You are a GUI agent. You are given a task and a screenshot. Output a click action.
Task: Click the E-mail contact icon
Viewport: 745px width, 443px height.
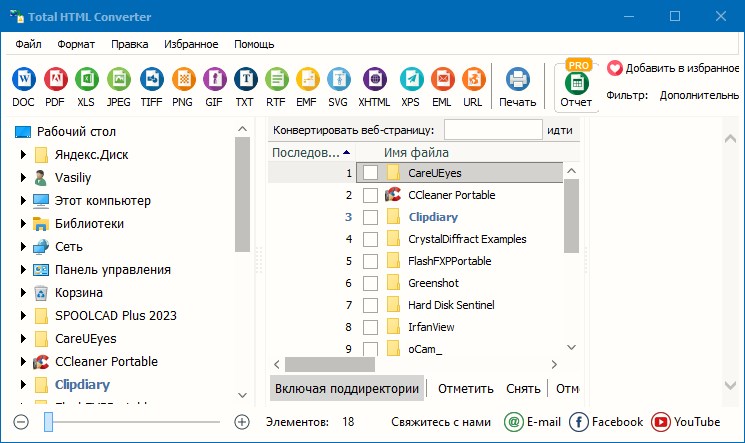click(x=514, y=422)
